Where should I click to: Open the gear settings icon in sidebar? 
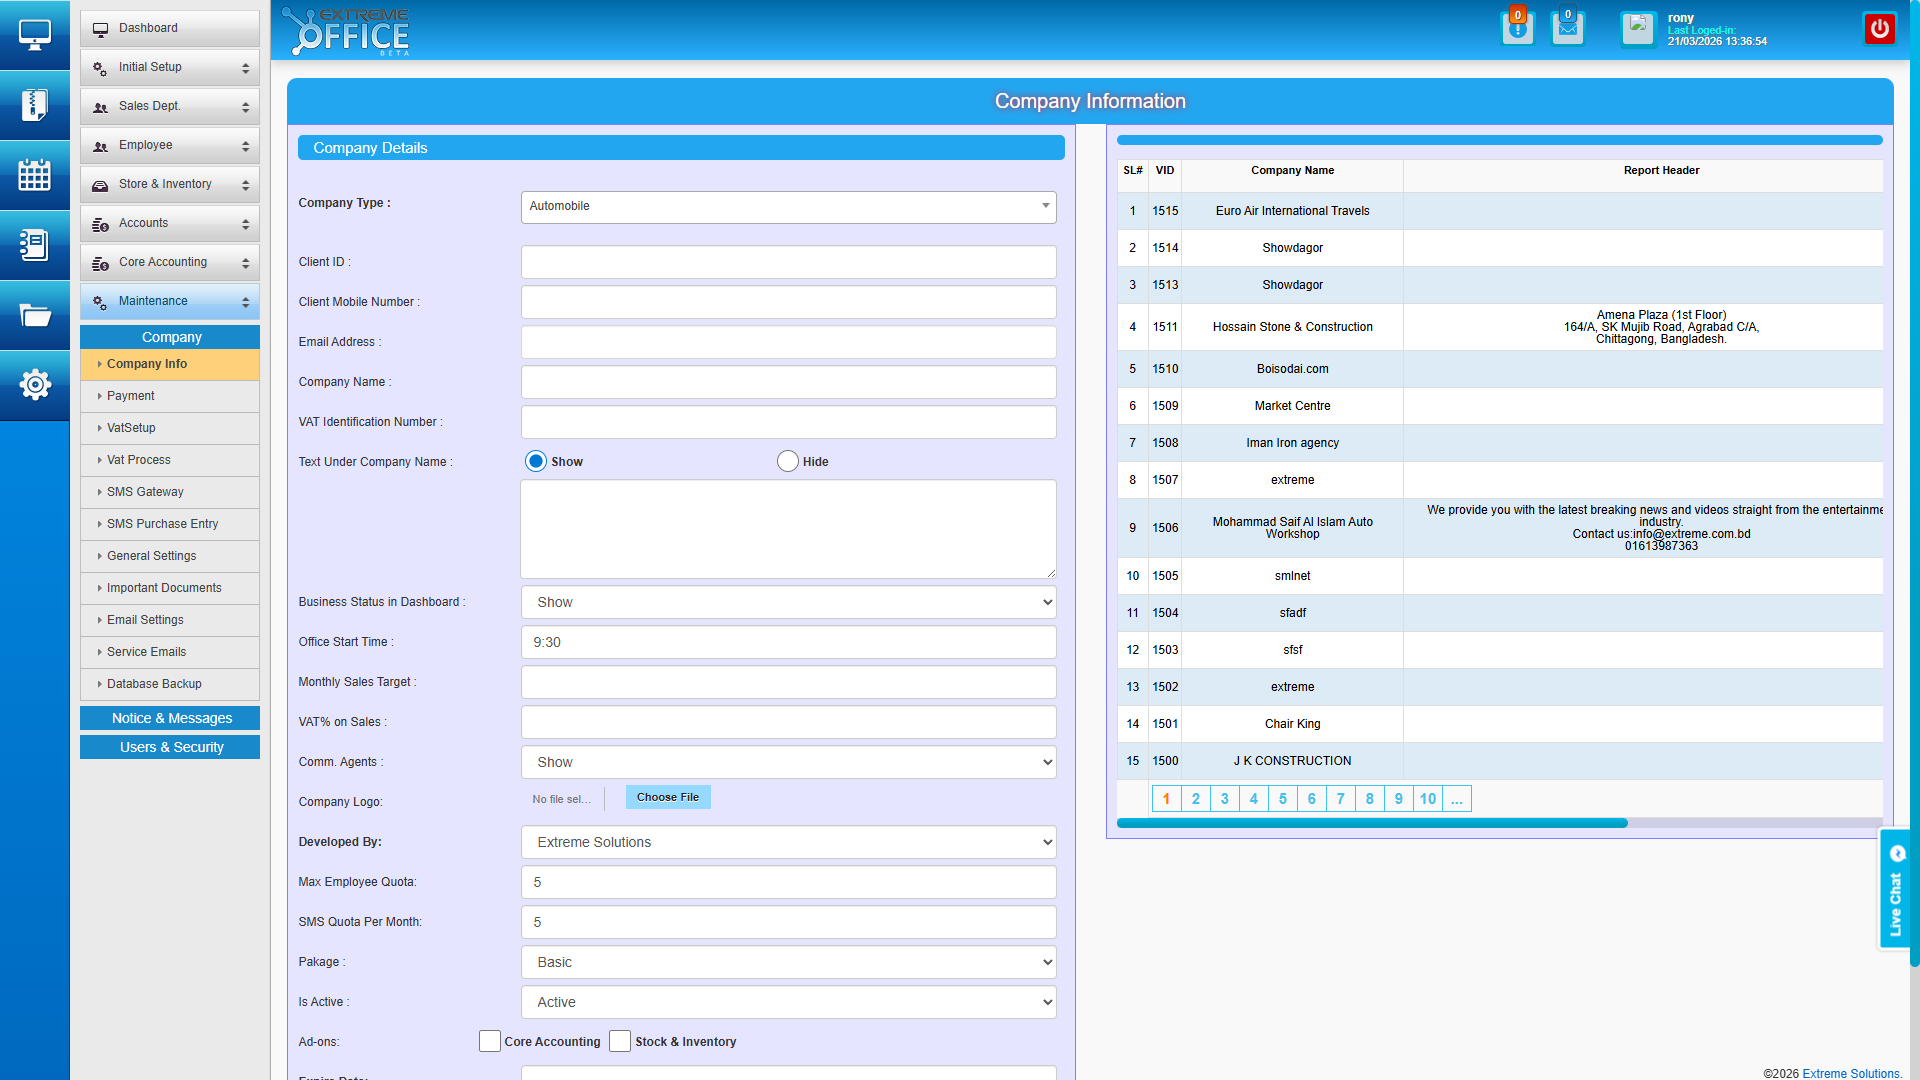click(34, 384)
